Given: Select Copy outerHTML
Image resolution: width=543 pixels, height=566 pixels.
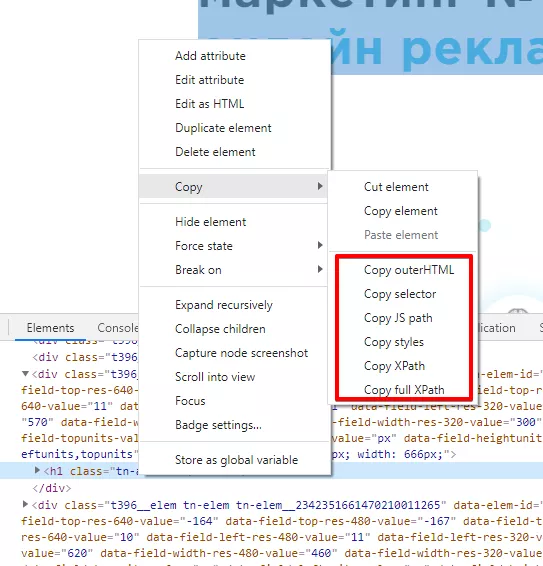Looking at the screenshot, I should pos(403,270).
